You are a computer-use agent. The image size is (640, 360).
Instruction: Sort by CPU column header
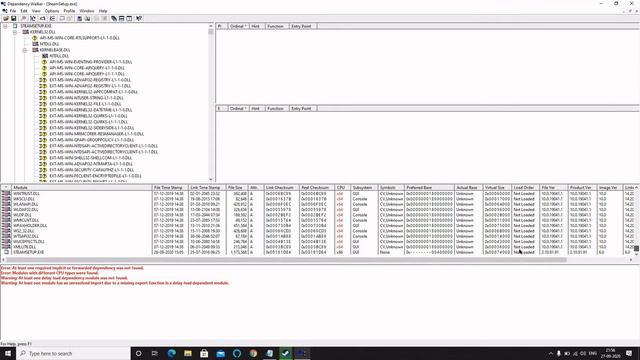click(x=342, y=188)
